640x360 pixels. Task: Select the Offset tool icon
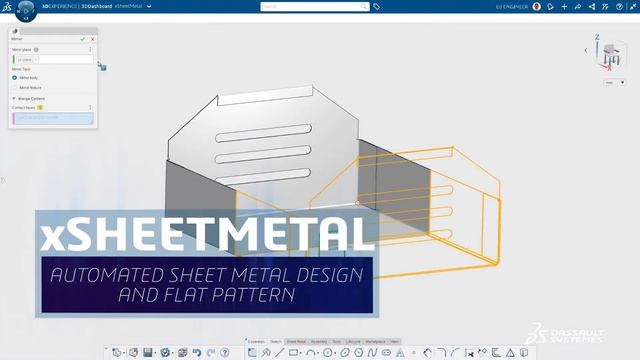point(496,352)
